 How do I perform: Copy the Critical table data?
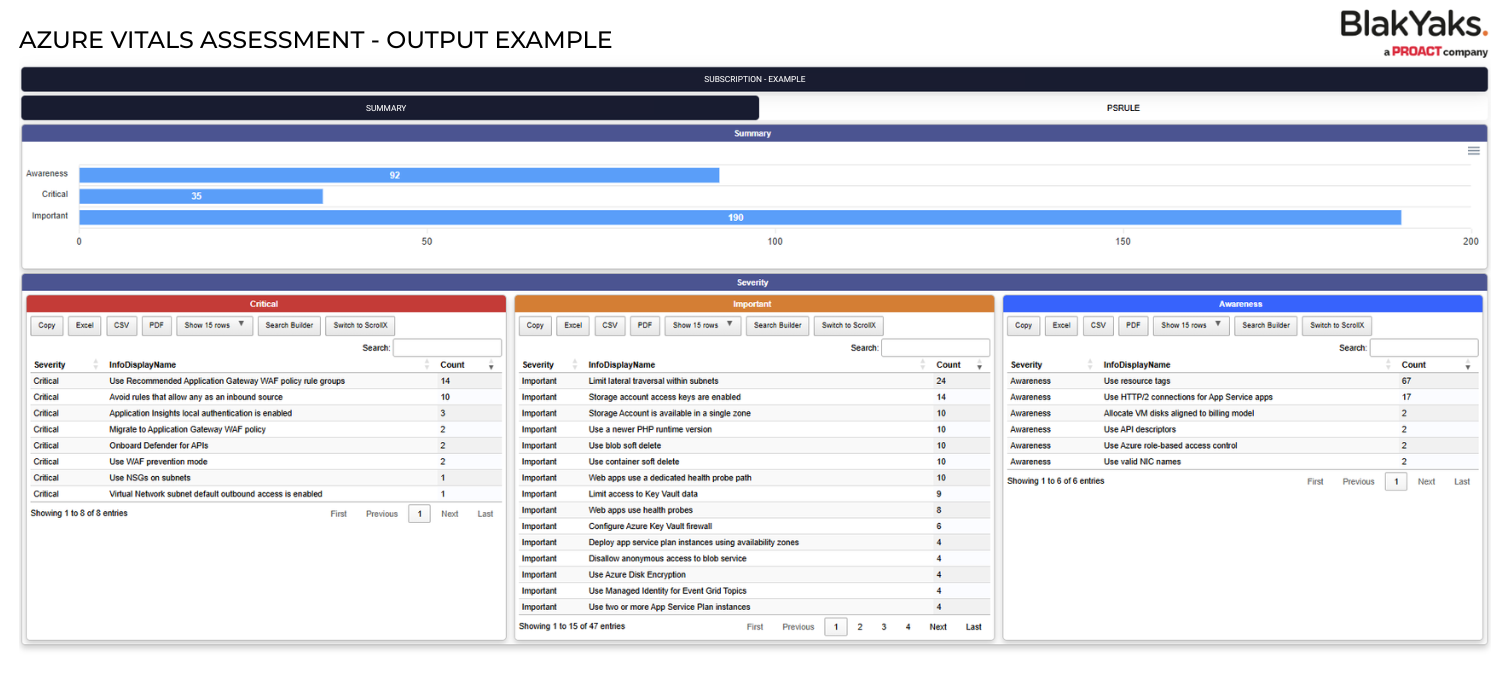(46, 325)
